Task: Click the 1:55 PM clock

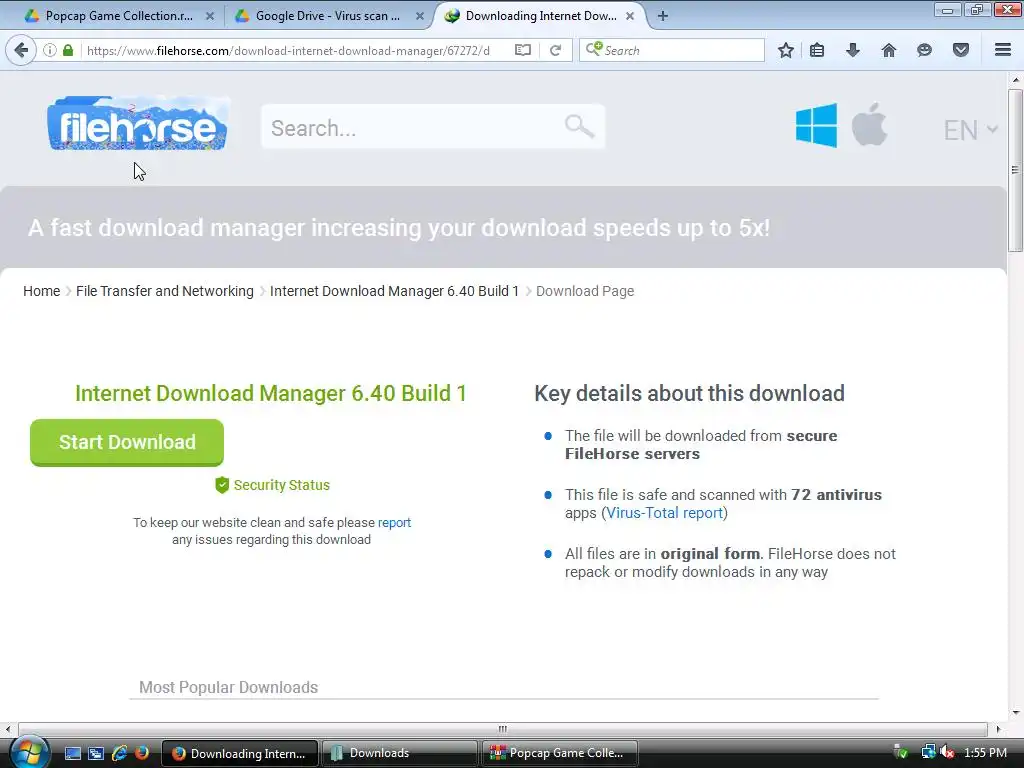Action: 985,752
